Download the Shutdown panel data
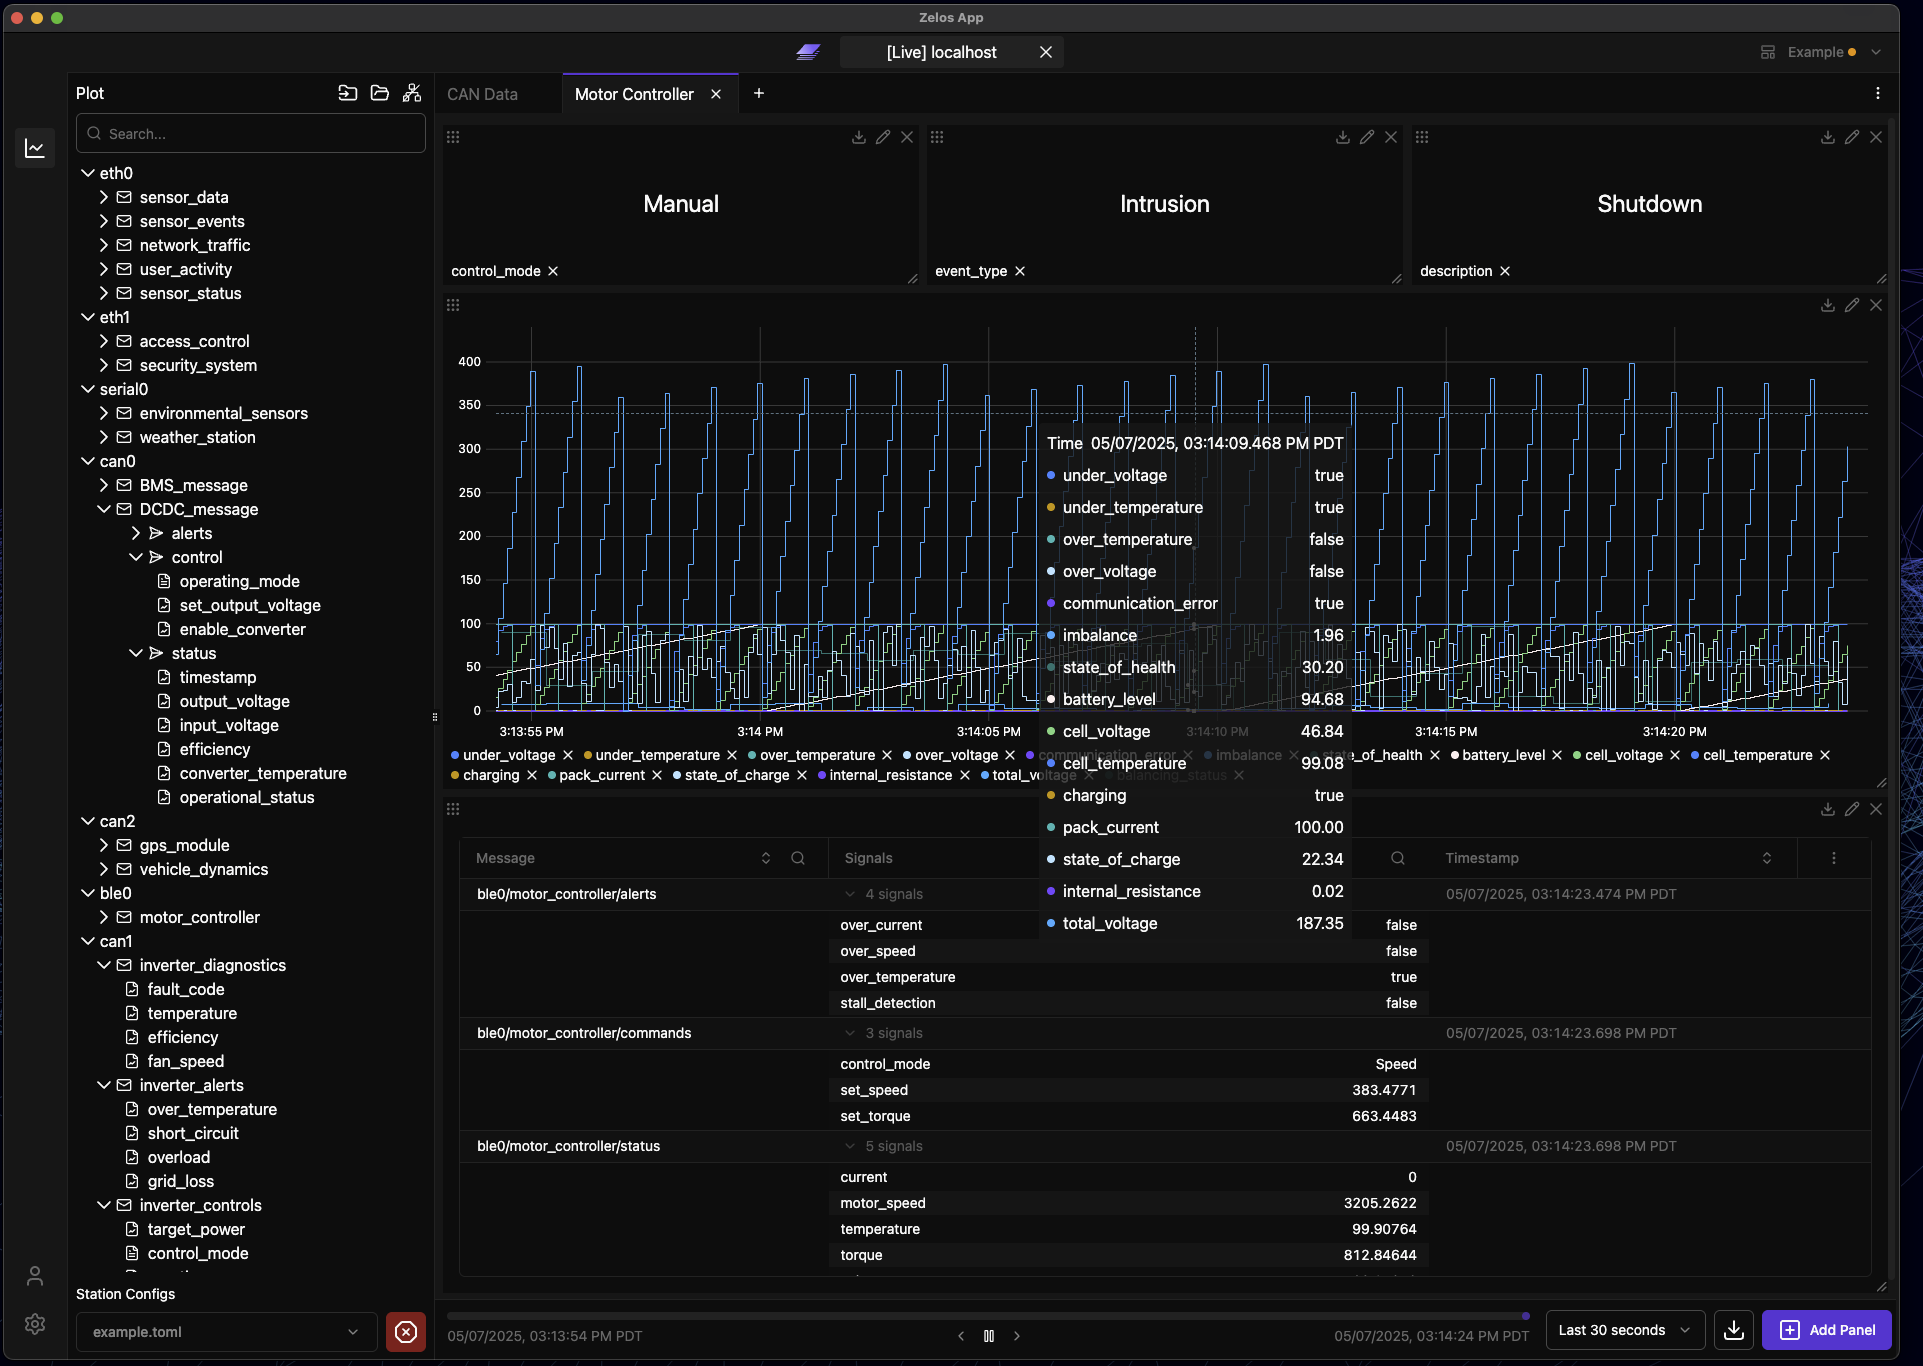This screenshot has width=1923, height=1366. pyautogui.click(x=1827, y=137)
